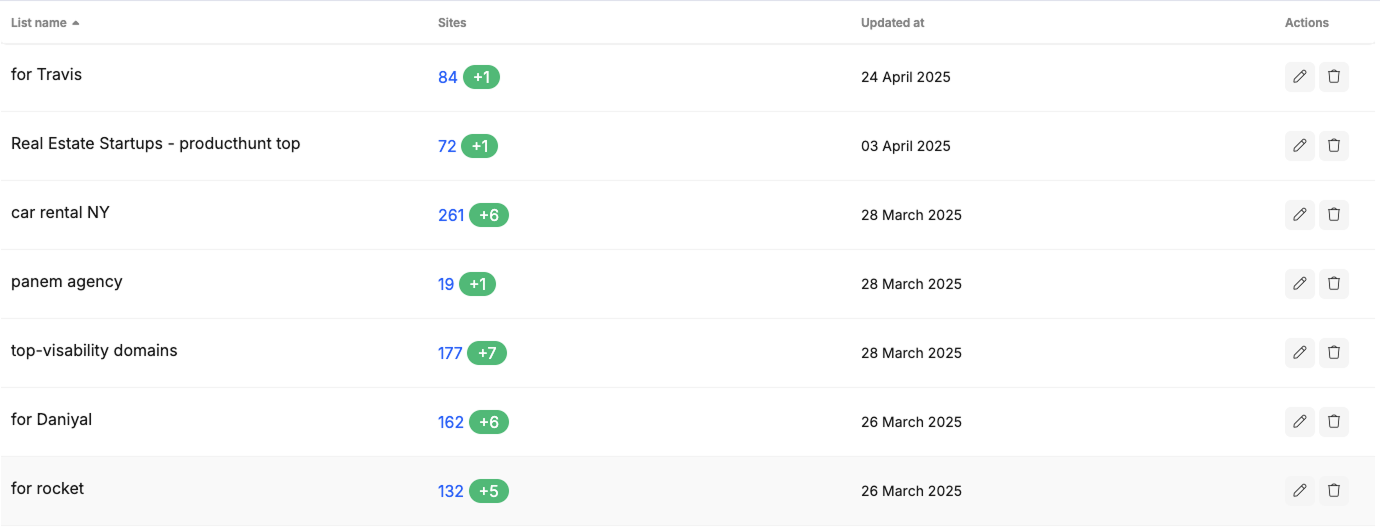
Task: Open the 162 sites link
Action: point(451,422)
